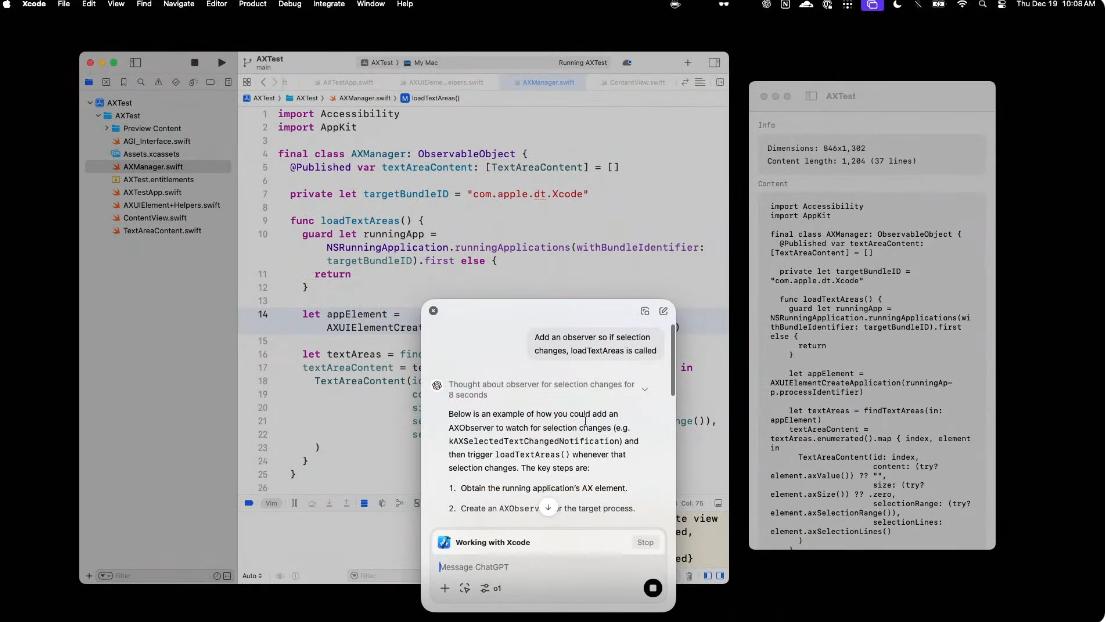Open the Product menu in menu bar
Screen dimensions: 1106x622
pos(252,4)
